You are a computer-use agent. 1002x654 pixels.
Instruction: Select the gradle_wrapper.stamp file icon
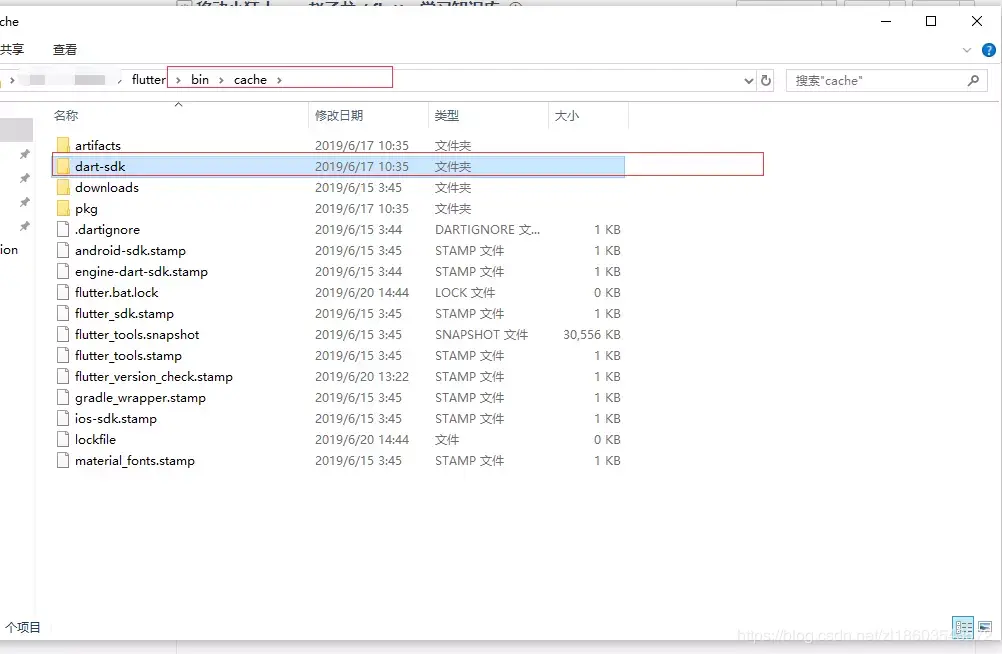pyautogui.click(x=63, y=398)
